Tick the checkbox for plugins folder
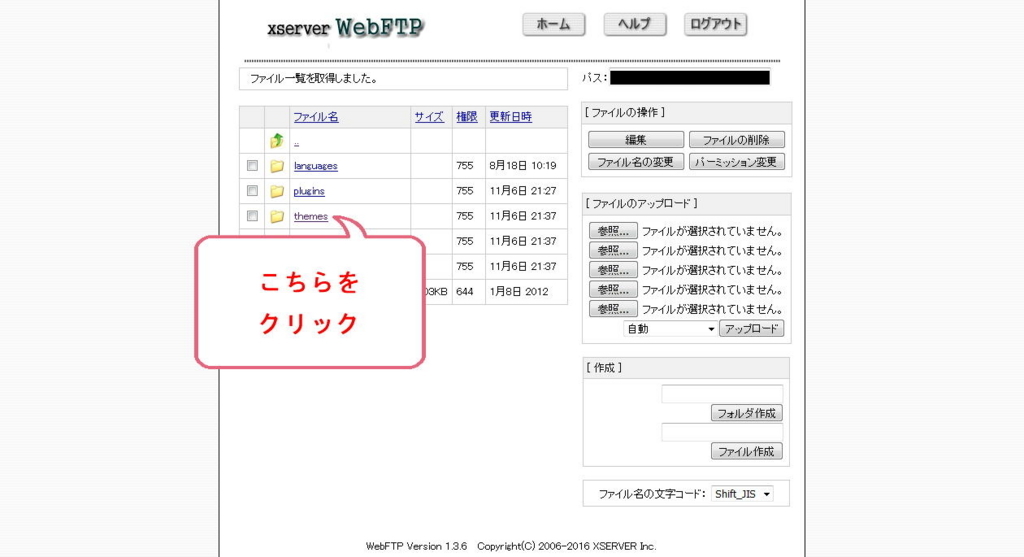This screenshot has height=557, width=1024. pyautogui.click(x=252, y=191)
